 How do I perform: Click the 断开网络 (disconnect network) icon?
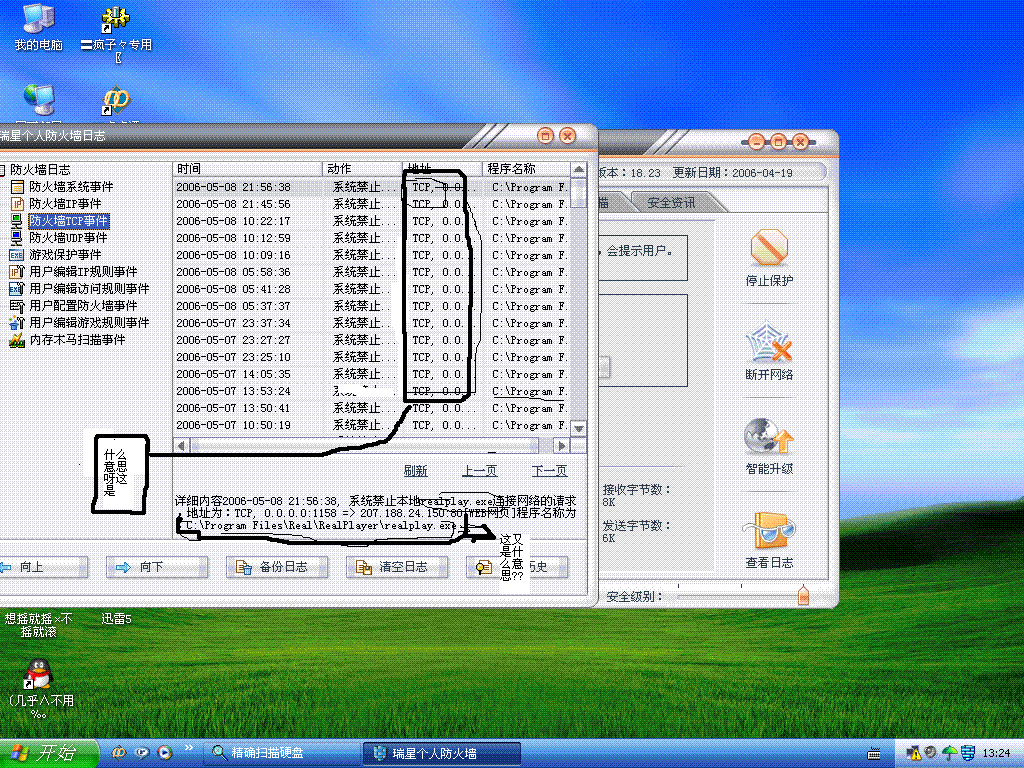pyautogui.click(x=768, y=345)
